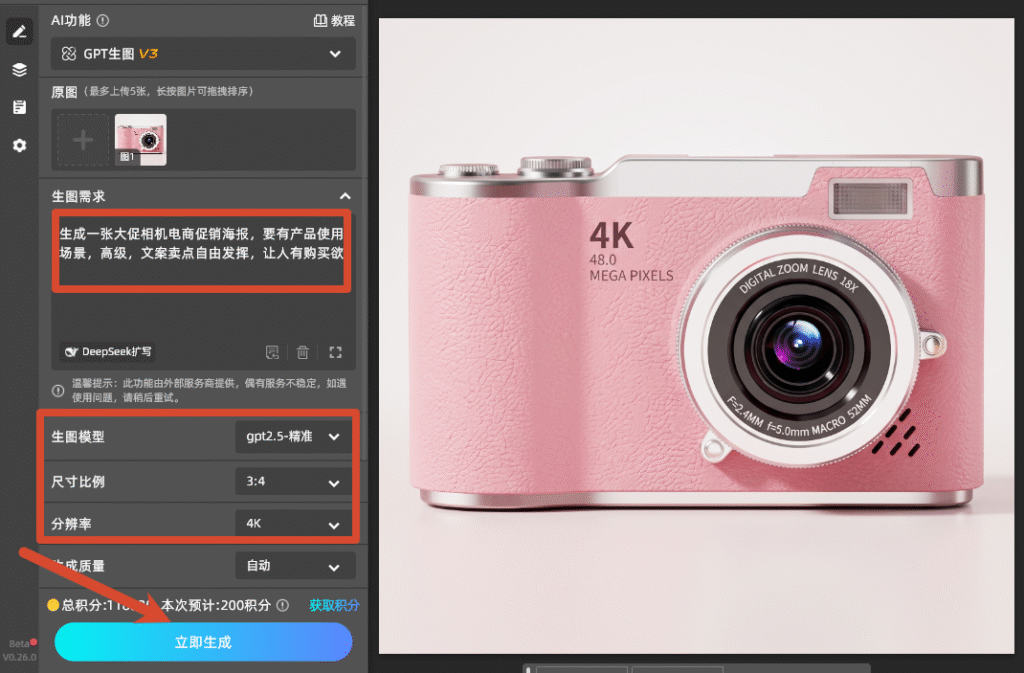Image resolution: width=1024 pixels, height=673 pixels.
Task: Open the settings gear in sidebar
Action: point(20,145)
